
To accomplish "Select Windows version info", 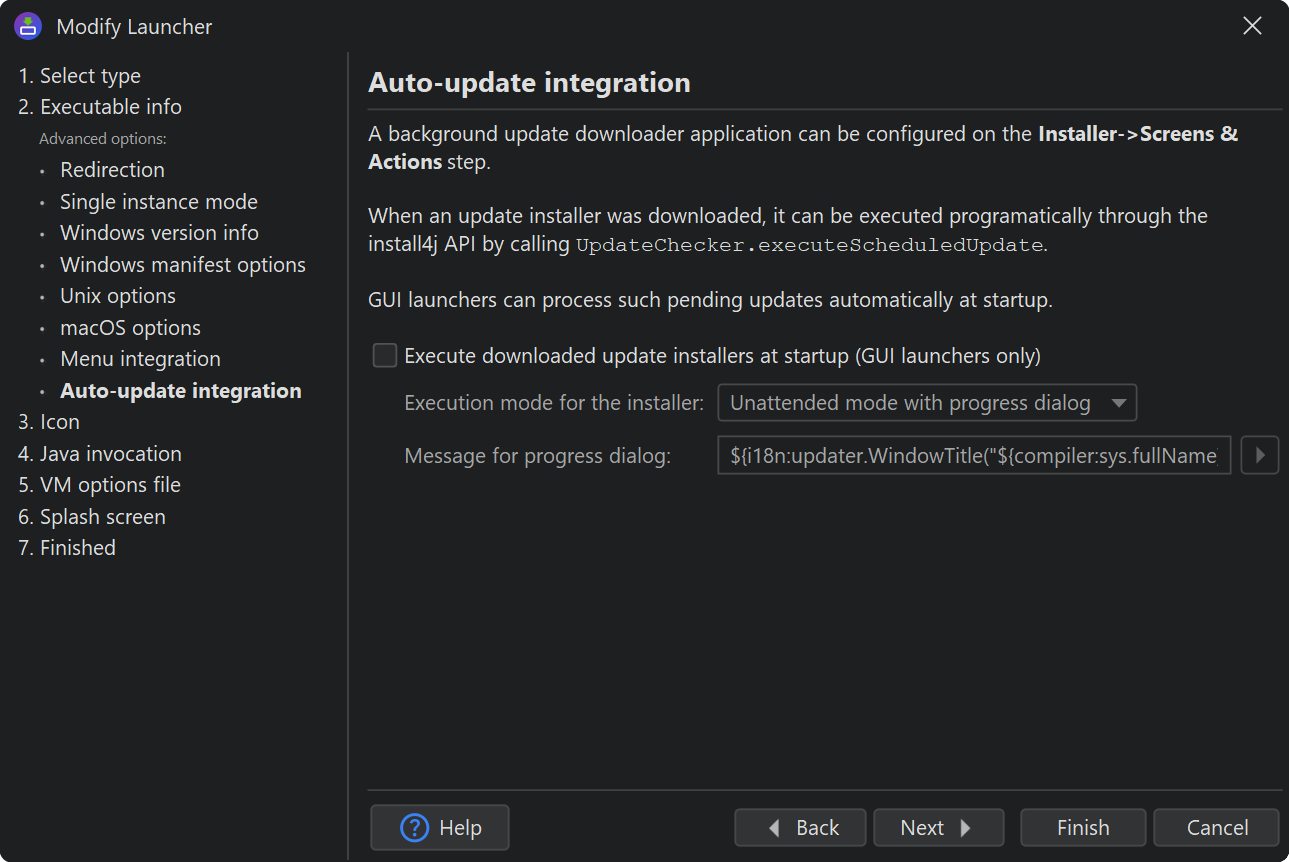I will pyautogui.click(x=159, y=233).
